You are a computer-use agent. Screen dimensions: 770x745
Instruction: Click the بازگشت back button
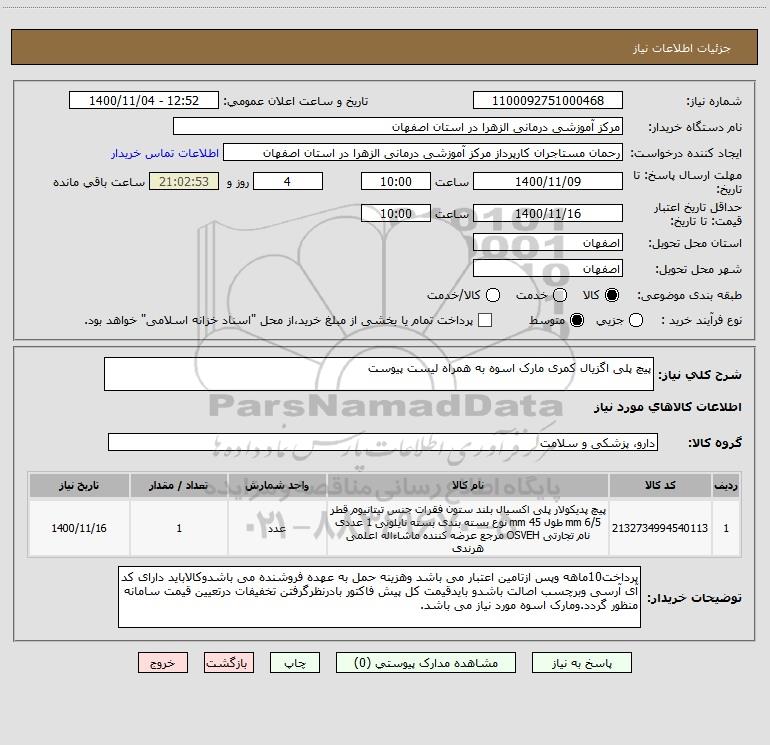(229, 663)
